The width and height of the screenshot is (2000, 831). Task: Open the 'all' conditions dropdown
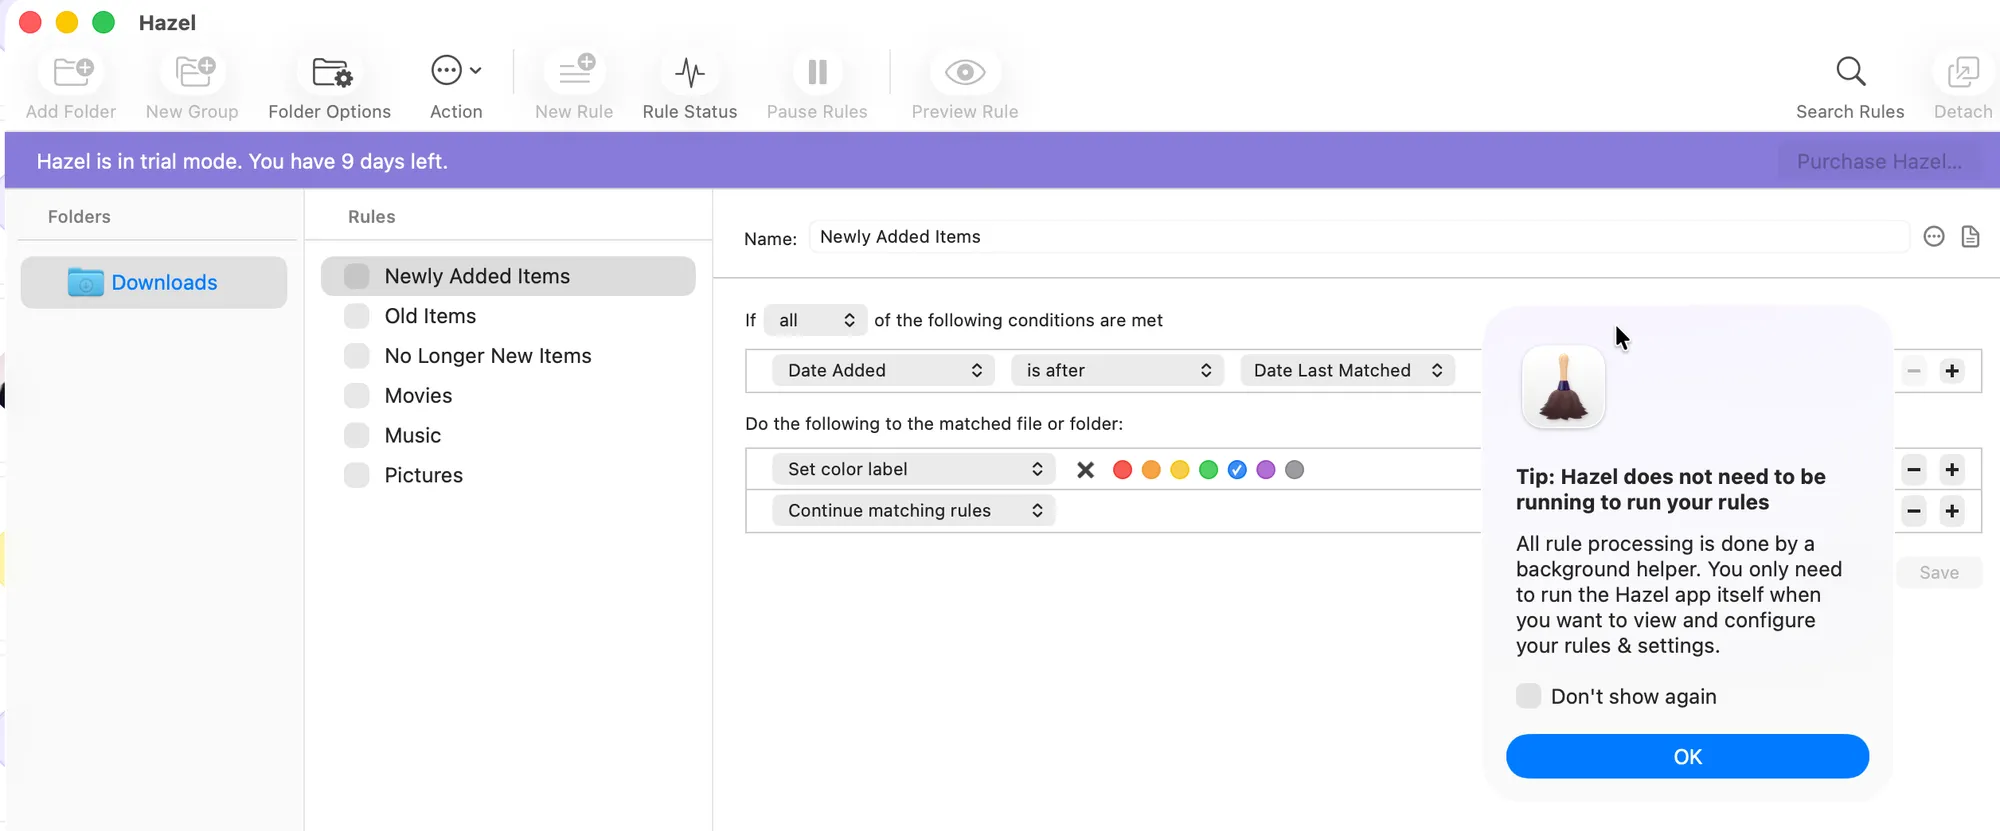[815, 320]
